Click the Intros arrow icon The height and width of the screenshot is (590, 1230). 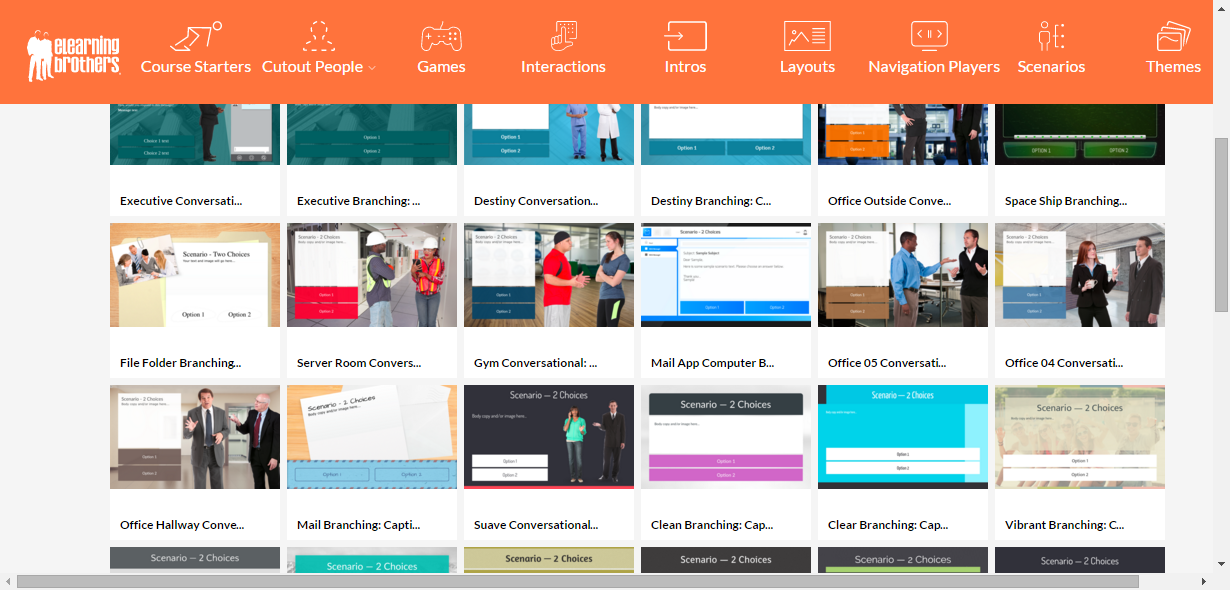pos(685,37)
